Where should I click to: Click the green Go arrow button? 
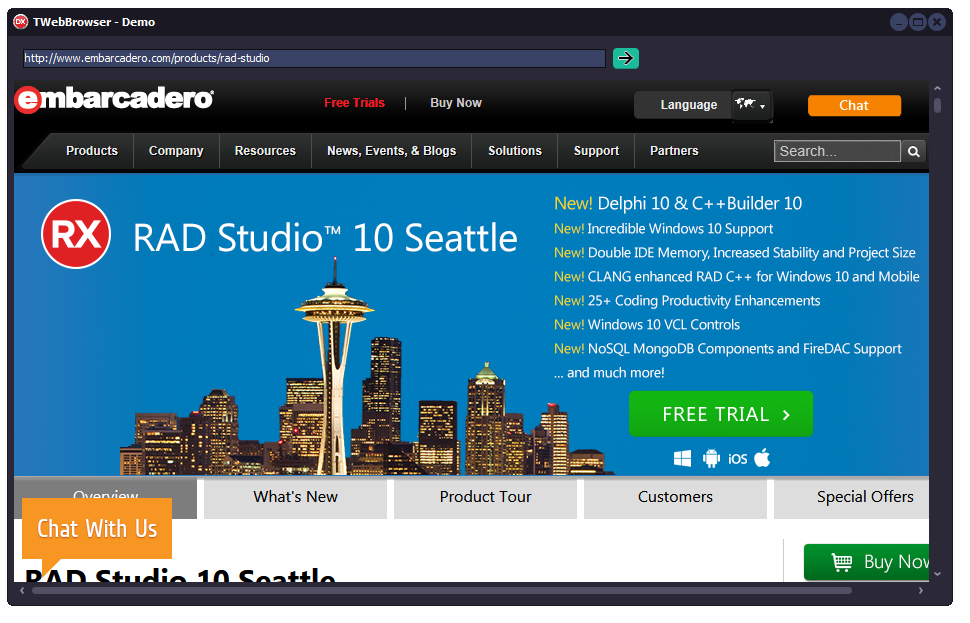pyautogui.click(x=625, y=58)
